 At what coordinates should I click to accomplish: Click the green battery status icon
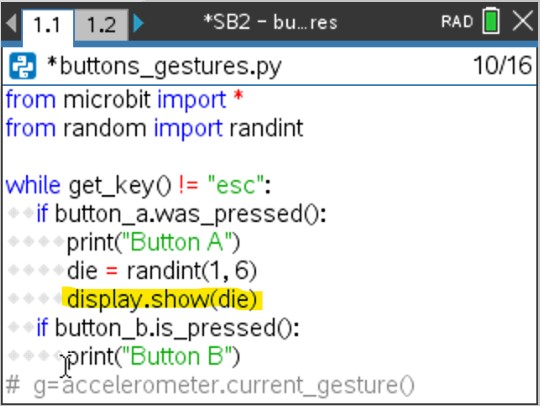[491, 21]
